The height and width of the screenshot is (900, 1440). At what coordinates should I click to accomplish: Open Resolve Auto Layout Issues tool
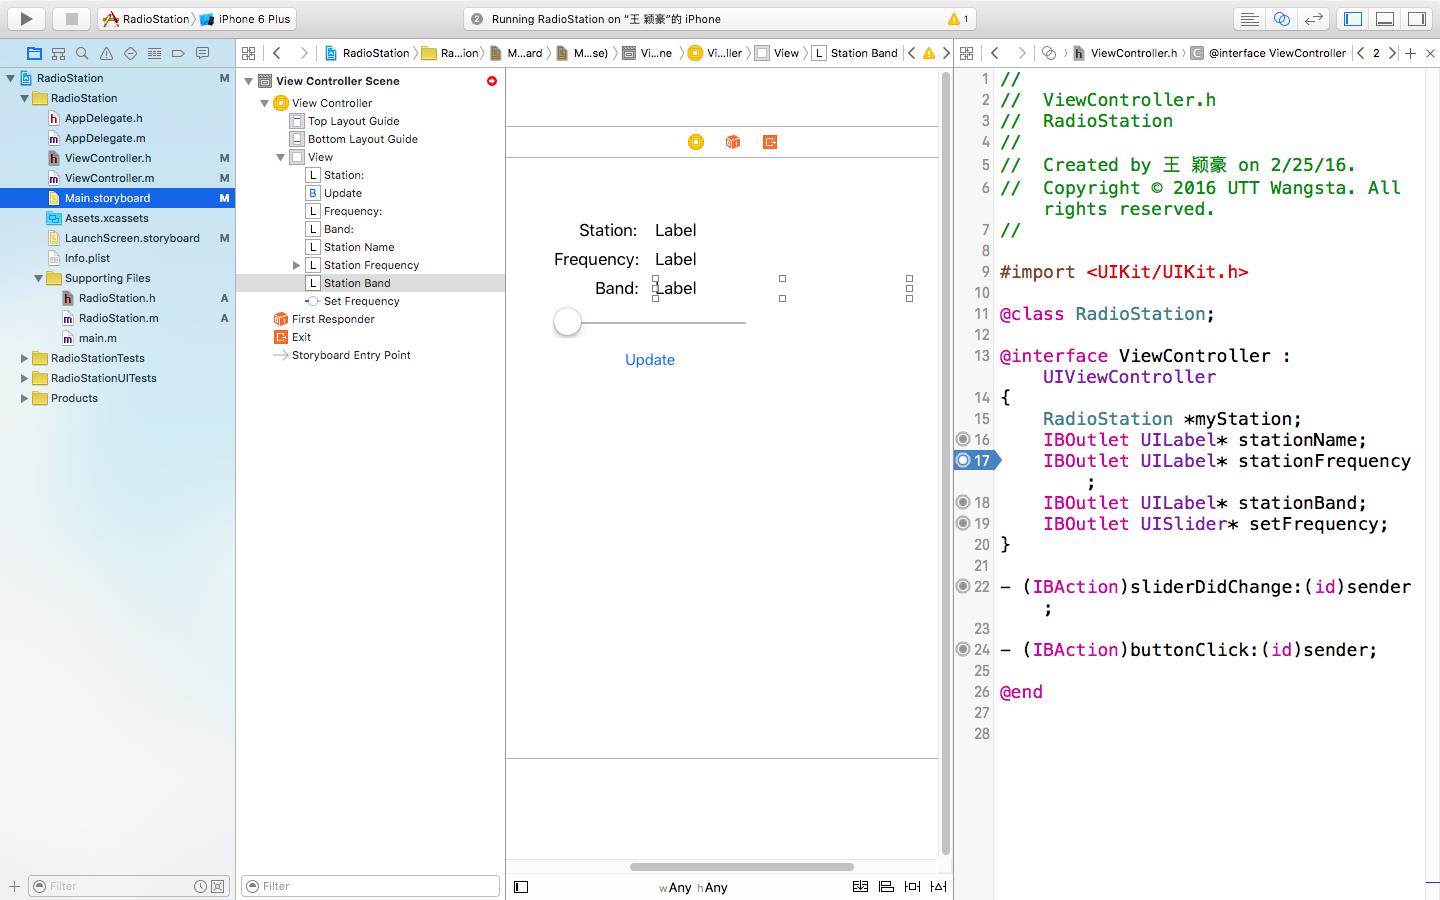tap(938, 886)
